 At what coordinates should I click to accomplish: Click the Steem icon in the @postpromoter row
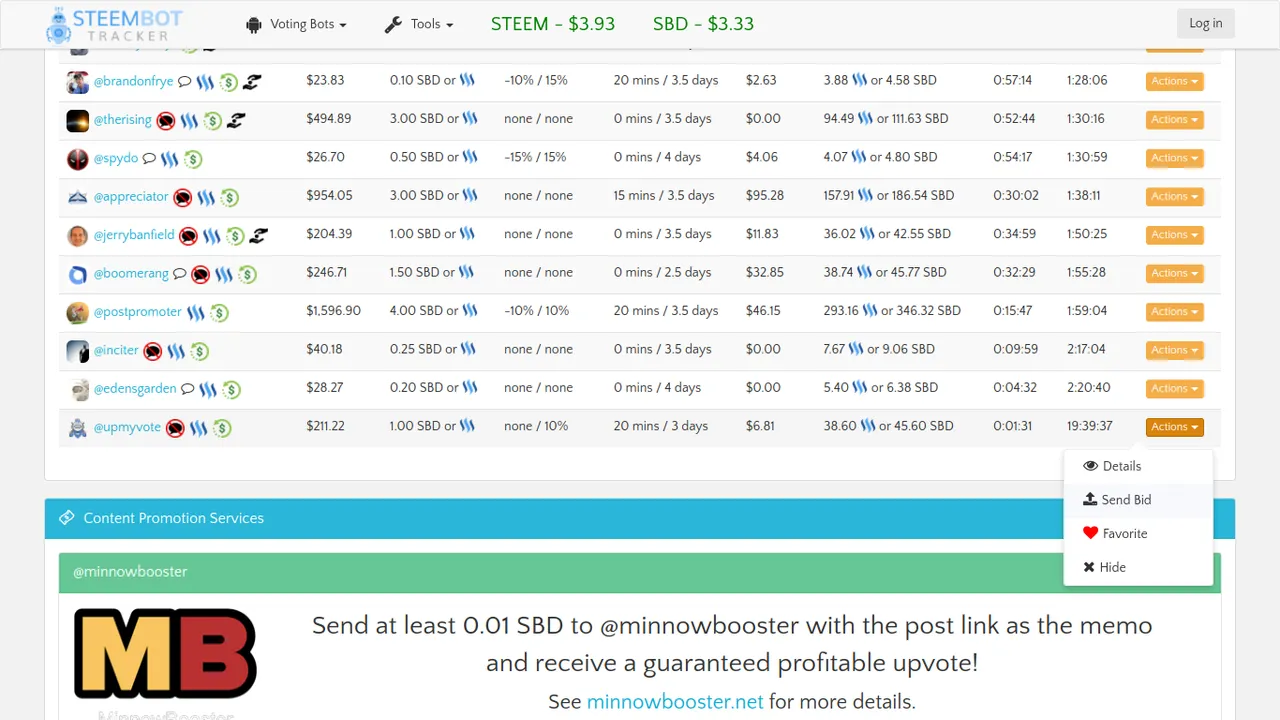[x=196, y=313]
